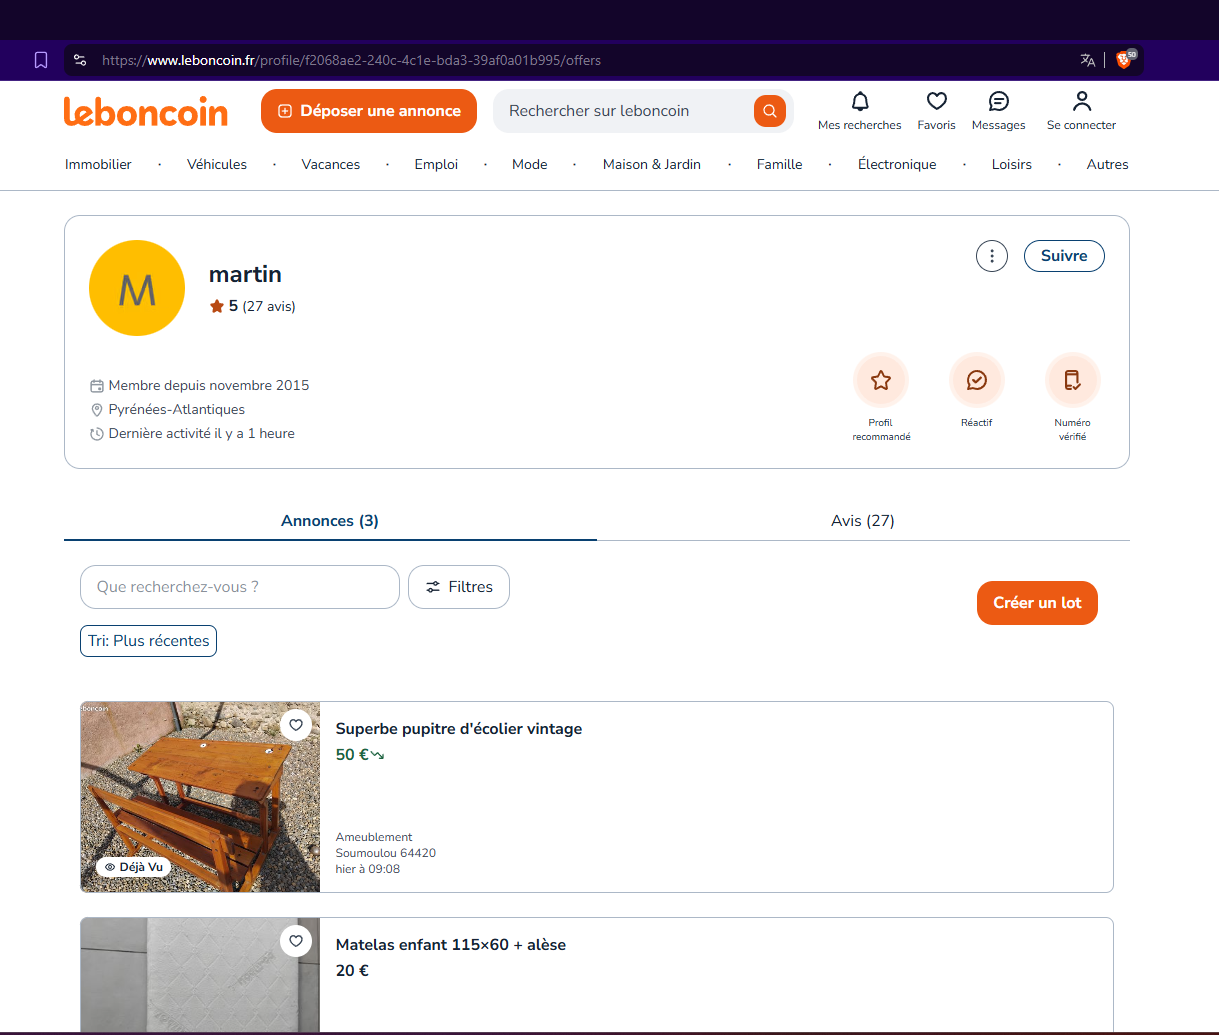The image size is (1219, 1035).
Task: Click Membre depuis novembre 2015 text
Action: coord(209,385)
